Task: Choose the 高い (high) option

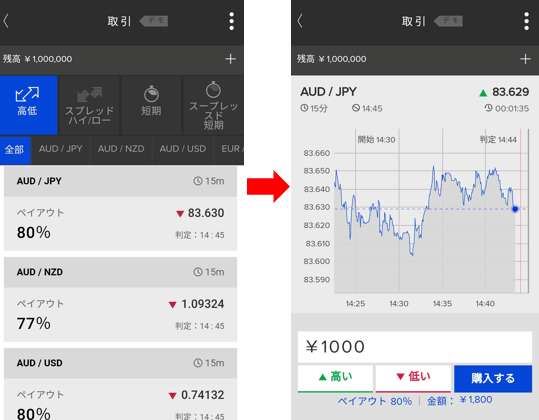Action: pyautogui.click(x=335, y=378)
